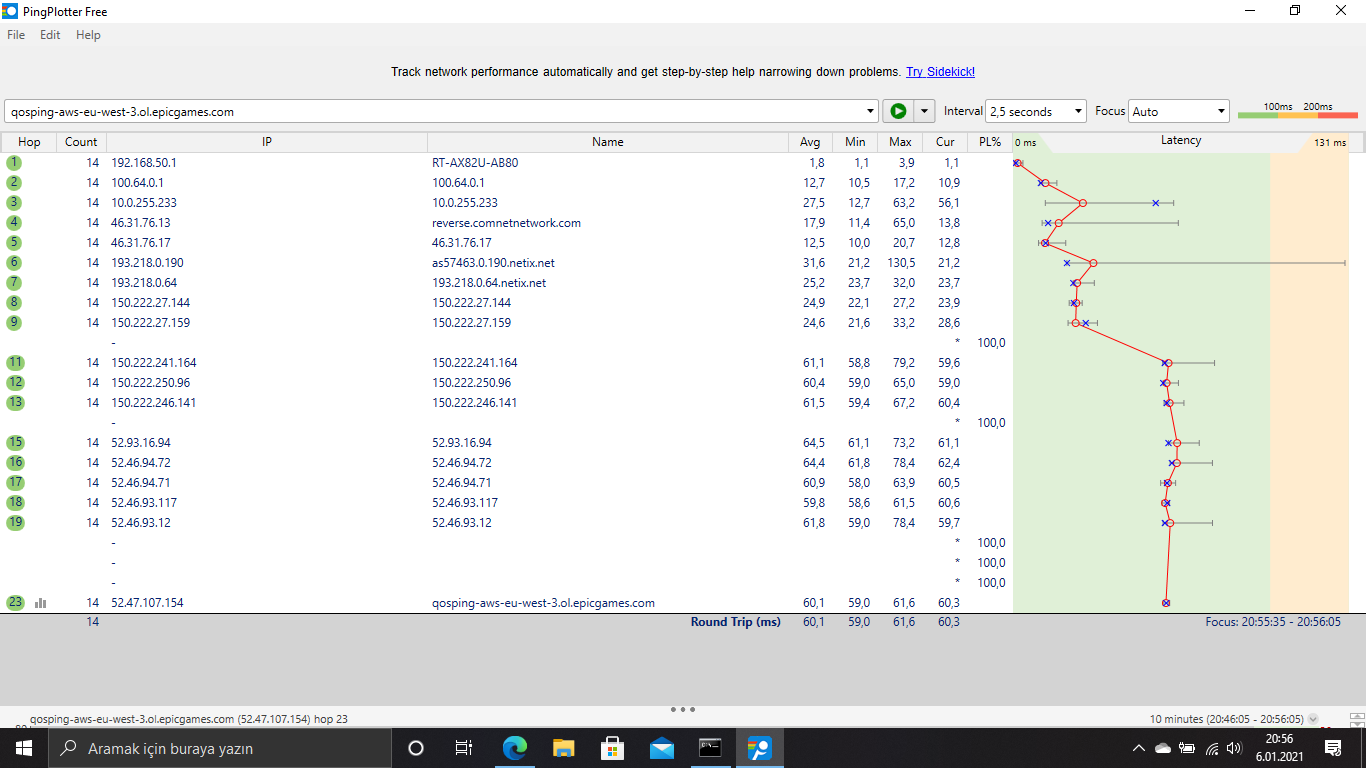Click the hop 18 number badge
This screenshot has width=1366, height=768.
pos(15,502)
